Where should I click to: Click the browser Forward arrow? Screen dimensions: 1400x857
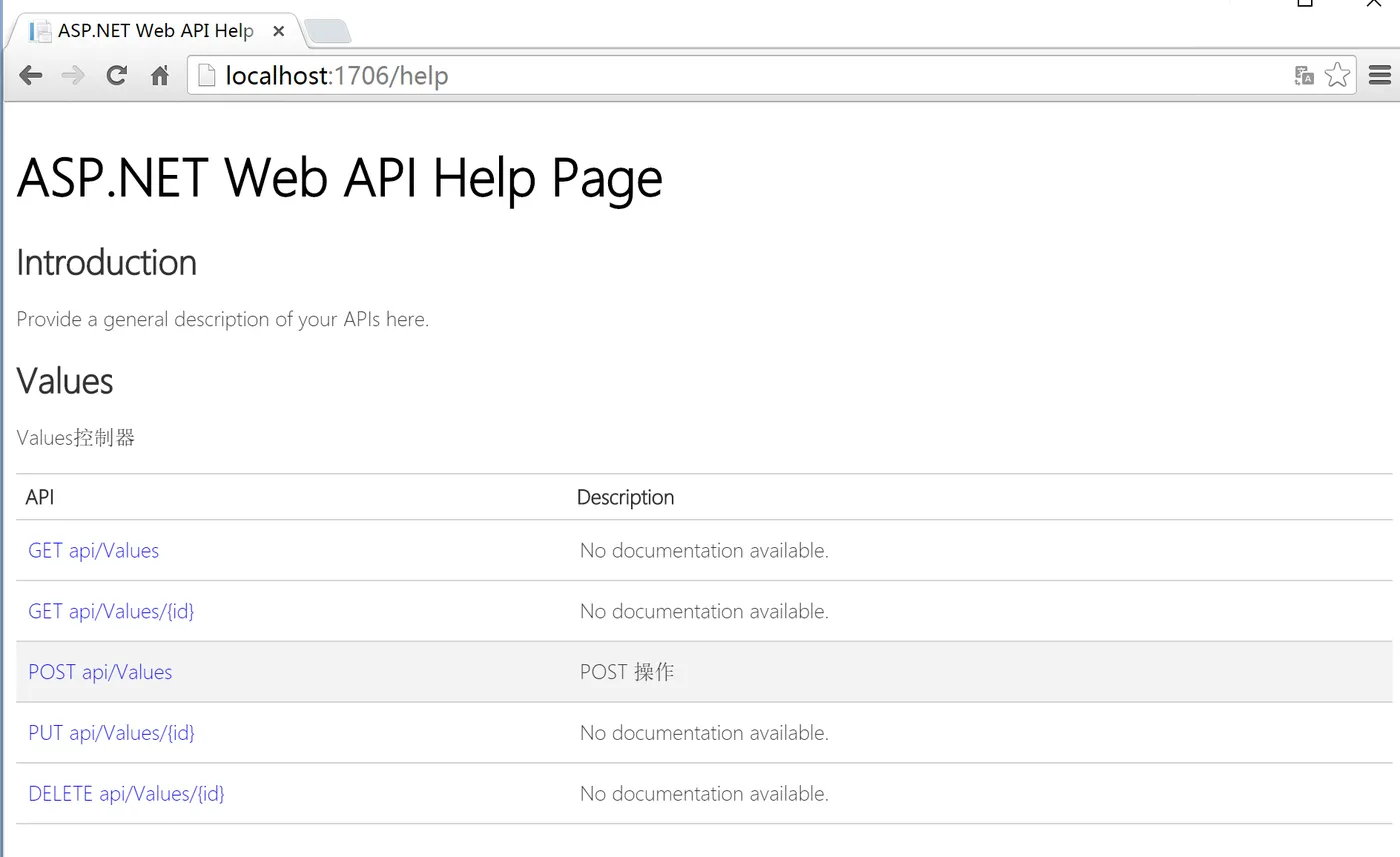73,75
